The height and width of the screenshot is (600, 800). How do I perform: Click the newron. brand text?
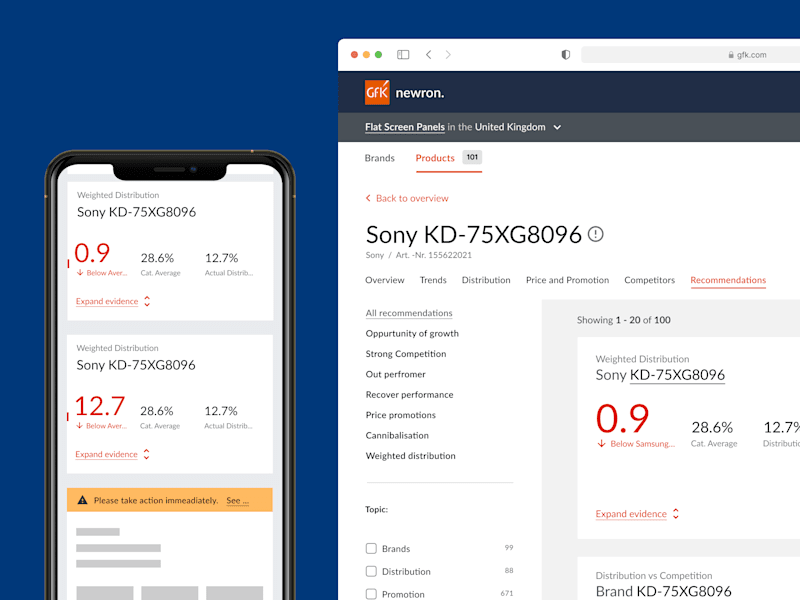(420, 93)
